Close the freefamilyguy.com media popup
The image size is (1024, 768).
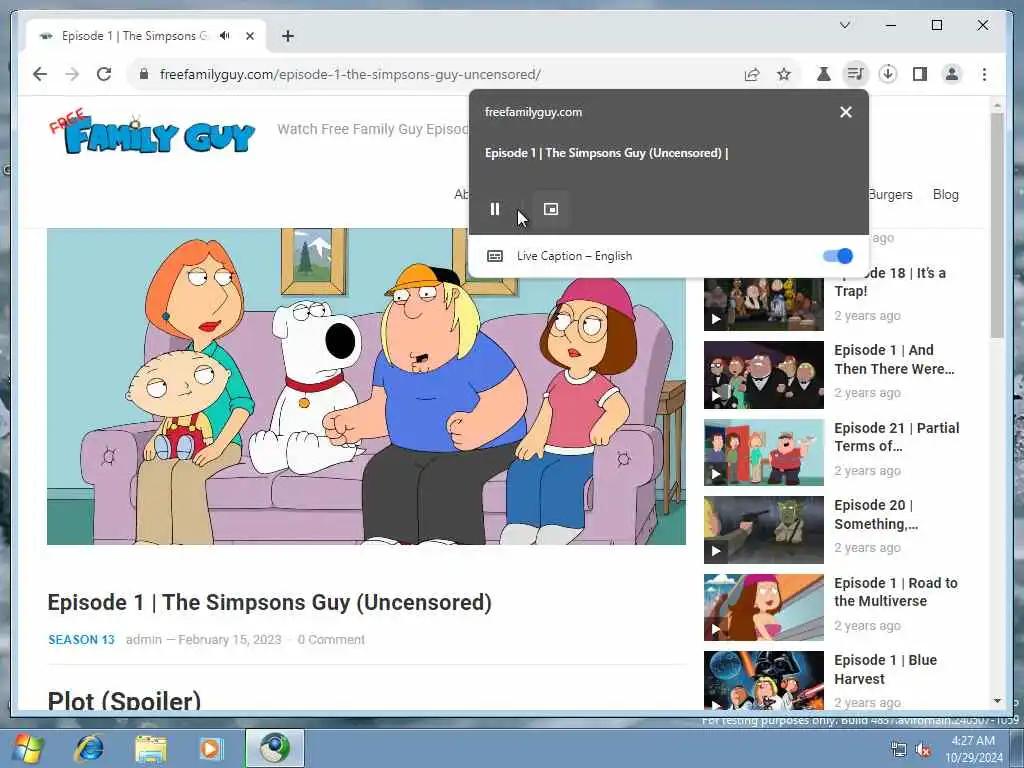coord(846,112)
